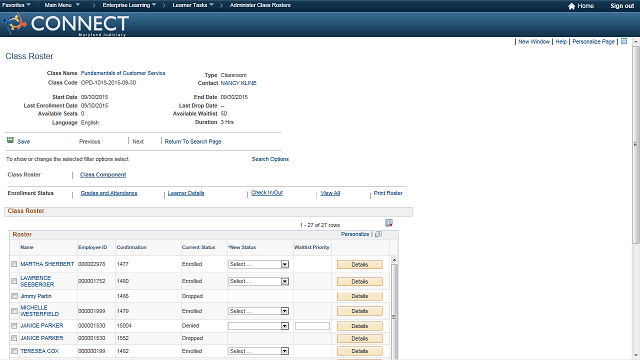The width and height of the screenshot is (640, 360).
Task: Open the Class Component tab
Action: (103, 175)
